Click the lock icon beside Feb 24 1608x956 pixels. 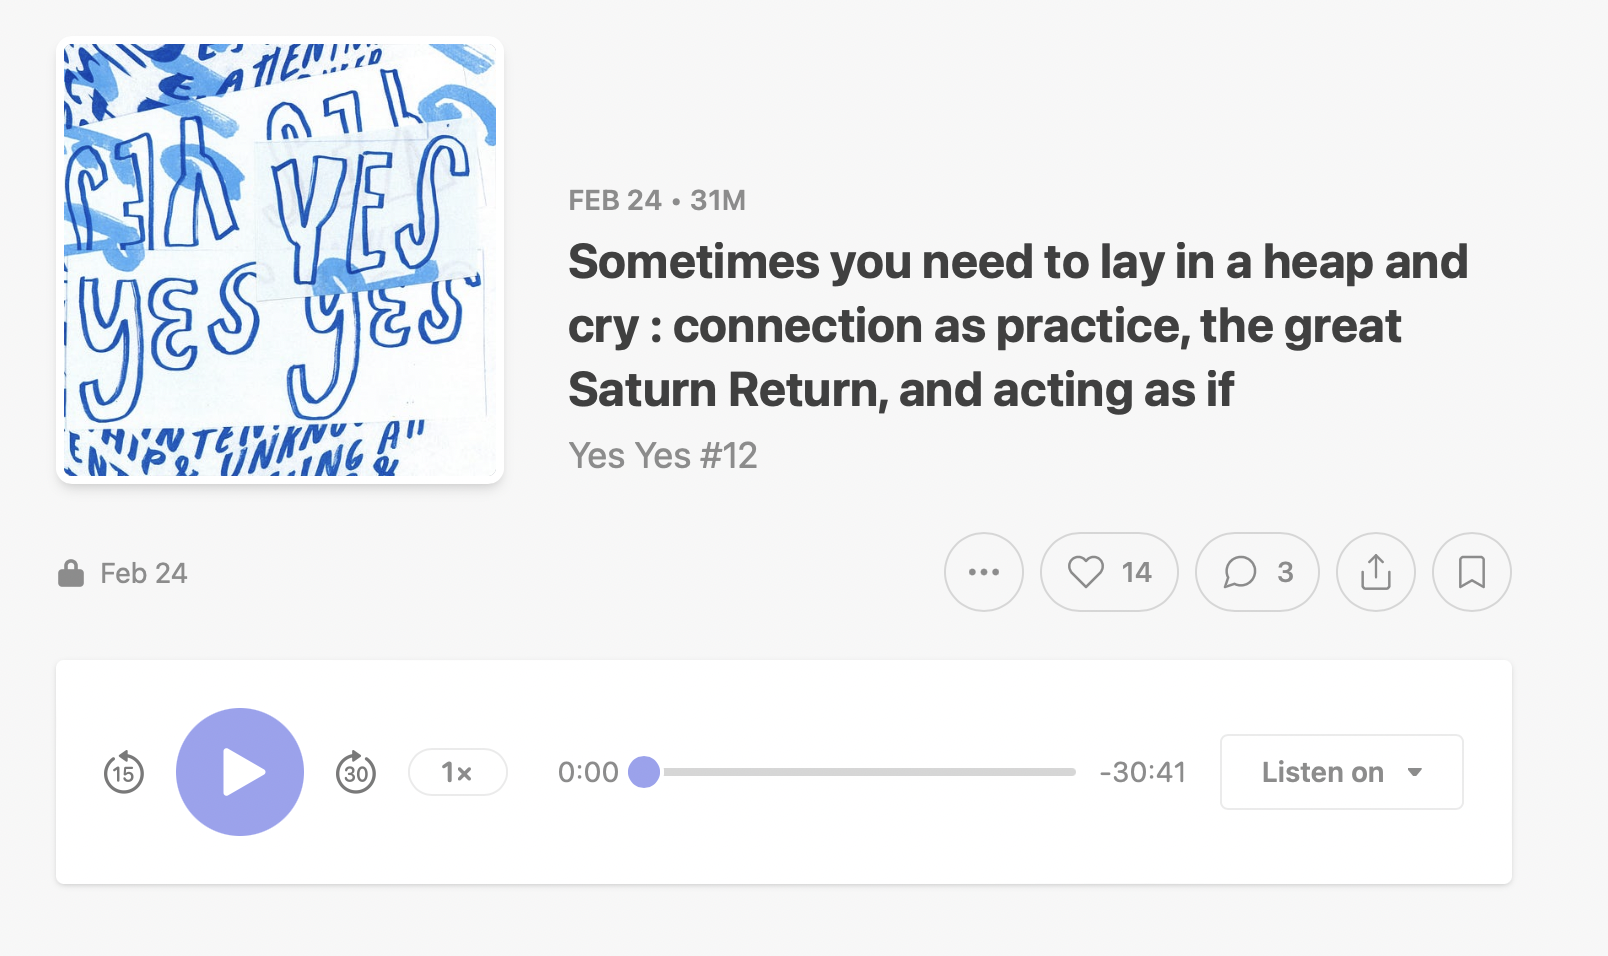point(71,573)
